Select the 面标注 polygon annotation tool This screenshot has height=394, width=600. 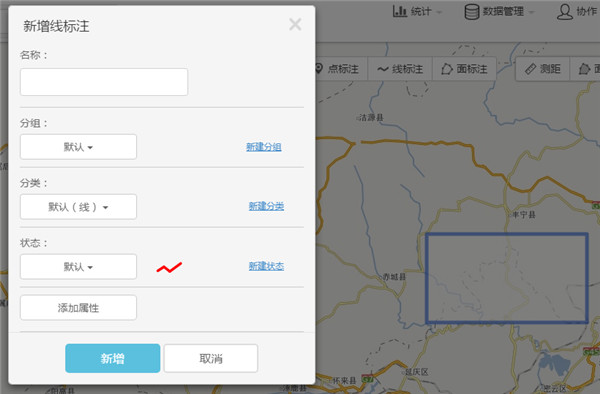click(x=465, y=69)
